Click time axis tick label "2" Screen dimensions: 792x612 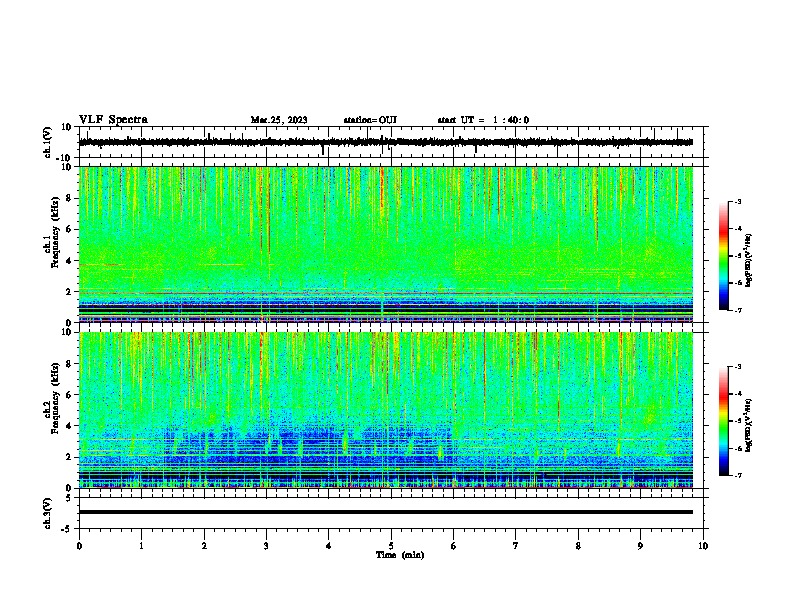tap(204, 546)
